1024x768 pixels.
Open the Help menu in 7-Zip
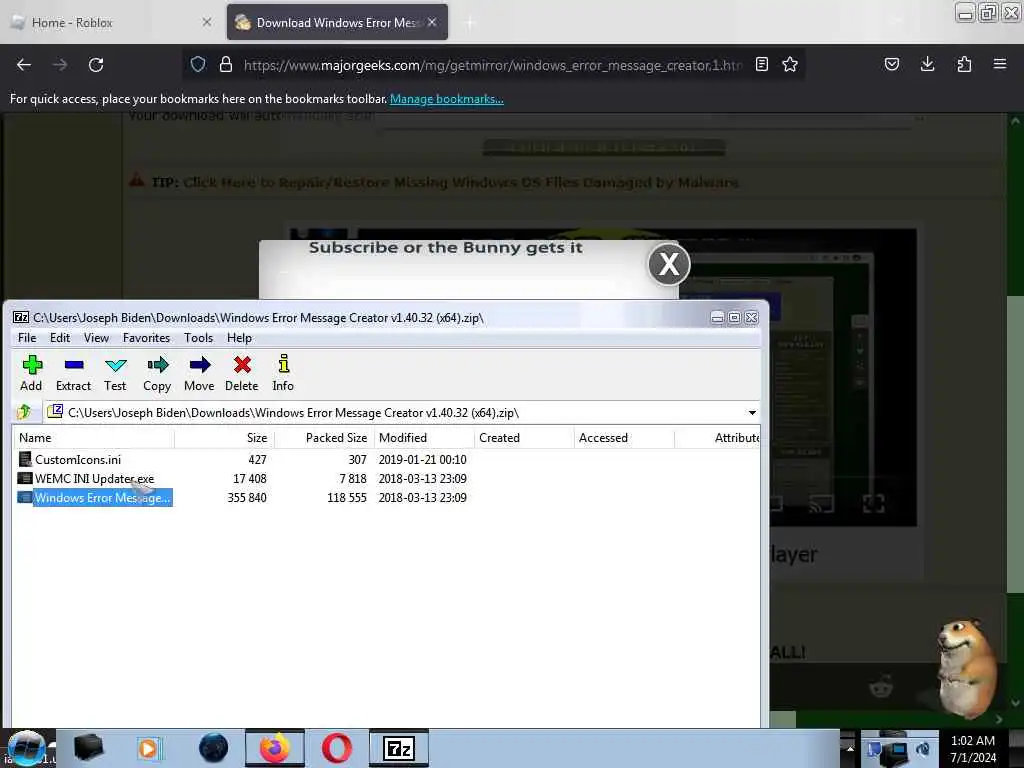(x=239, y=338)
